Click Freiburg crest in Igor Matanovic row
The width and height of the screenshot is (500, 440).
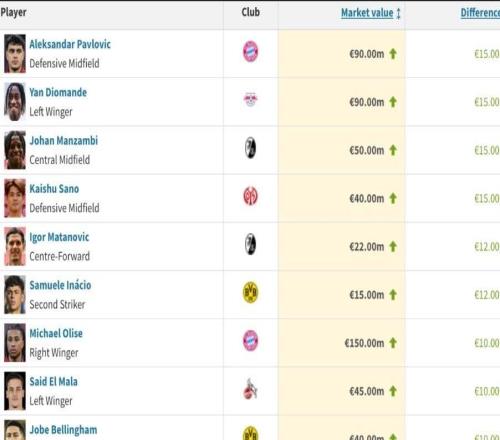coord(250,244)
